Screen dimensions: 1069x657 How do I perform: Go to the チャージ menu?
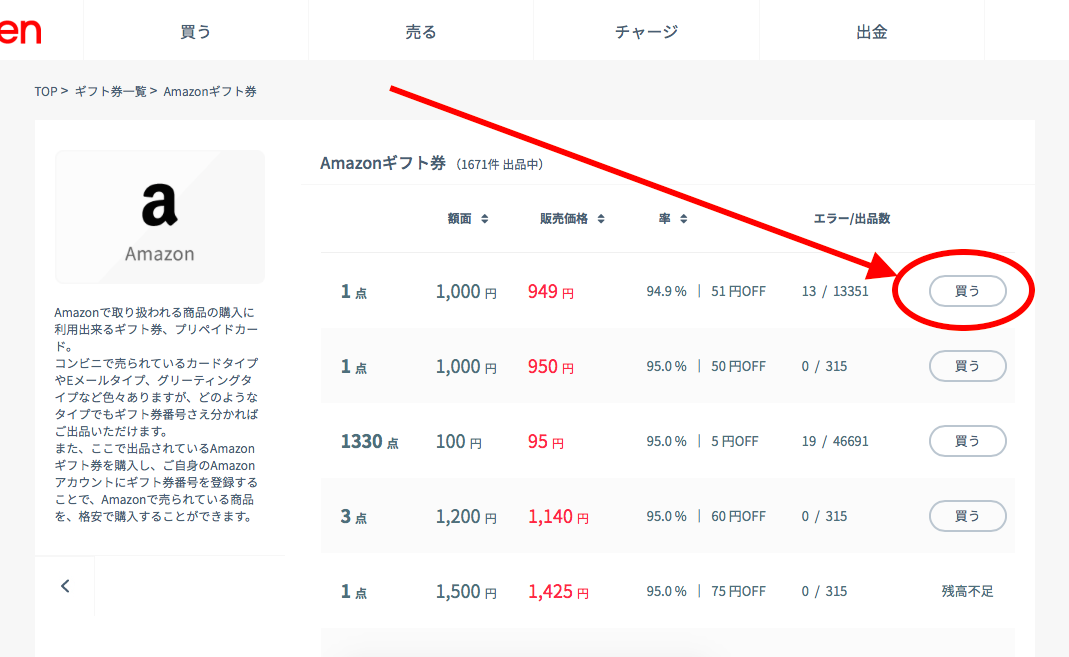pos(646,31)
